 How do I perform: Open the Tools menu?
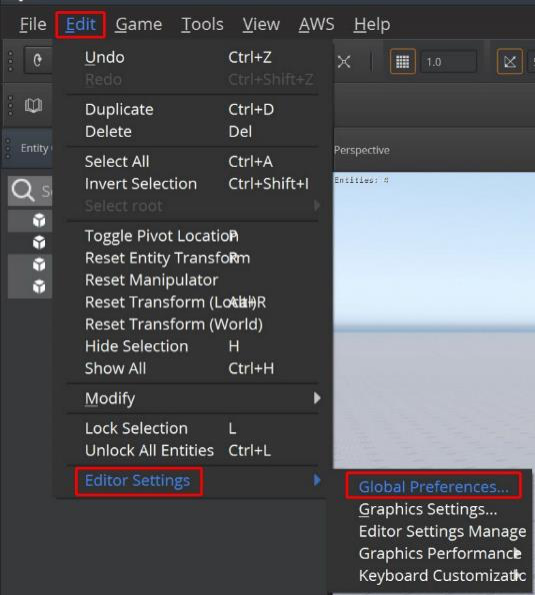(x=202, y=25)
